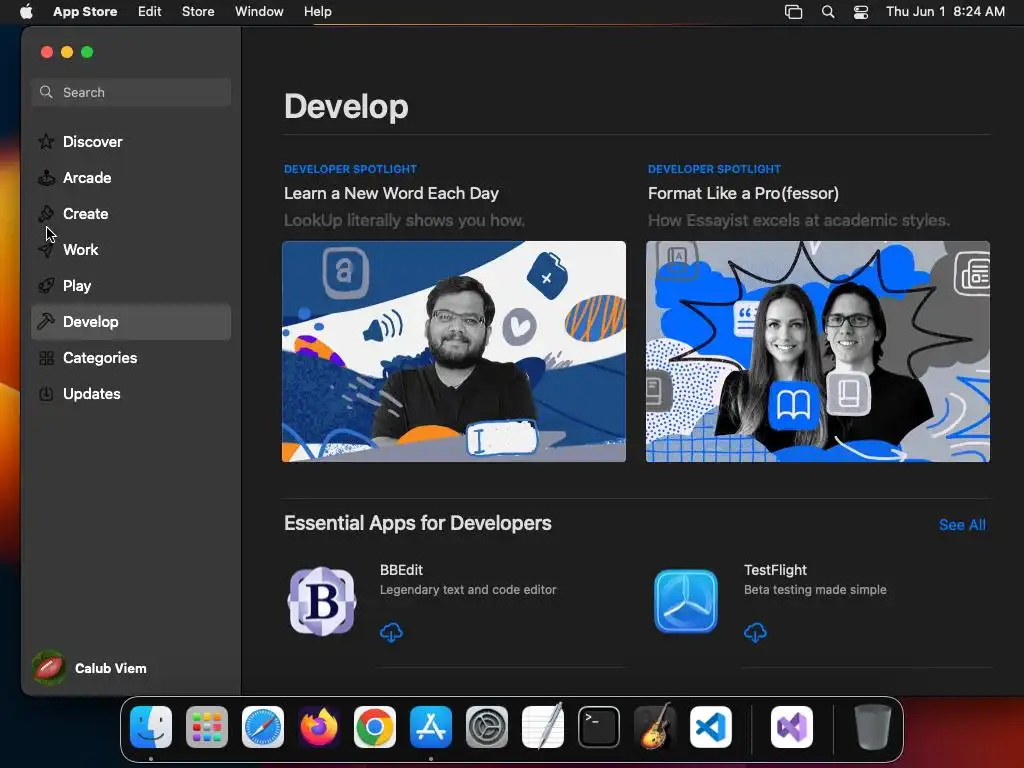1024x768 pixels.
Task: Open 'Learn a New Word Each Day' headline
Action: coord(391,193)
